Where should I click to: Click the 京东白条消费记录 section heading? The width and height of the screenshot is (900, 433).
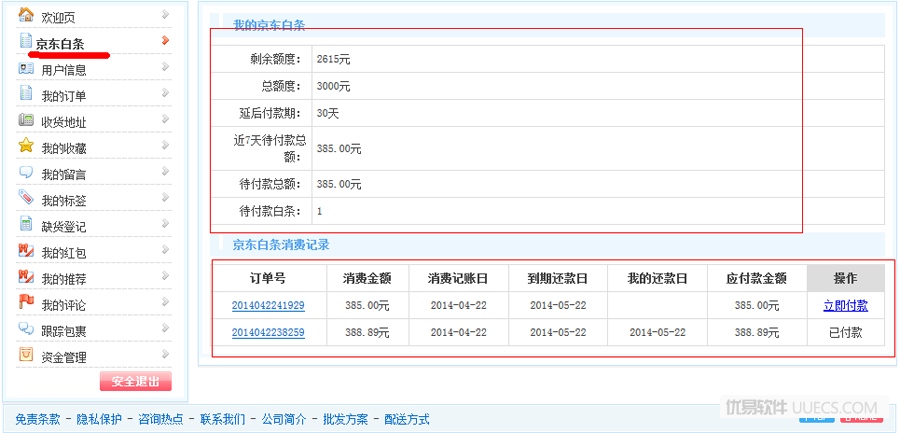pos(281,245)
